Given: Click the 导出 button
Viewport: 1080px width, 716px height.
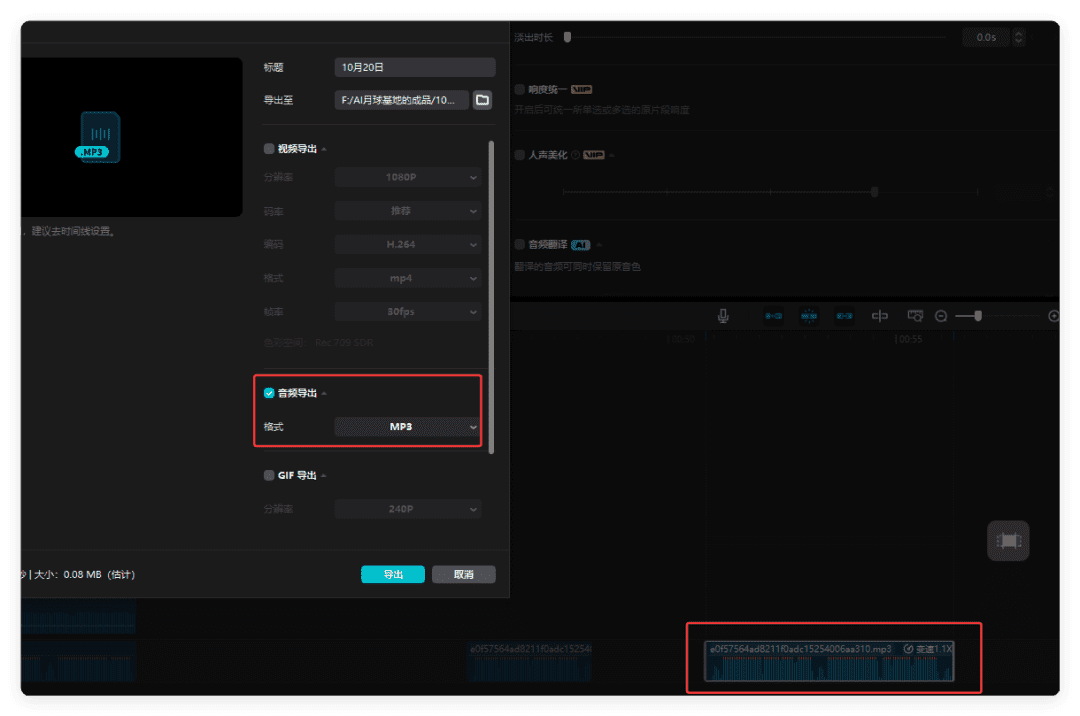Looking at the screenshot, I should [393, 575].
